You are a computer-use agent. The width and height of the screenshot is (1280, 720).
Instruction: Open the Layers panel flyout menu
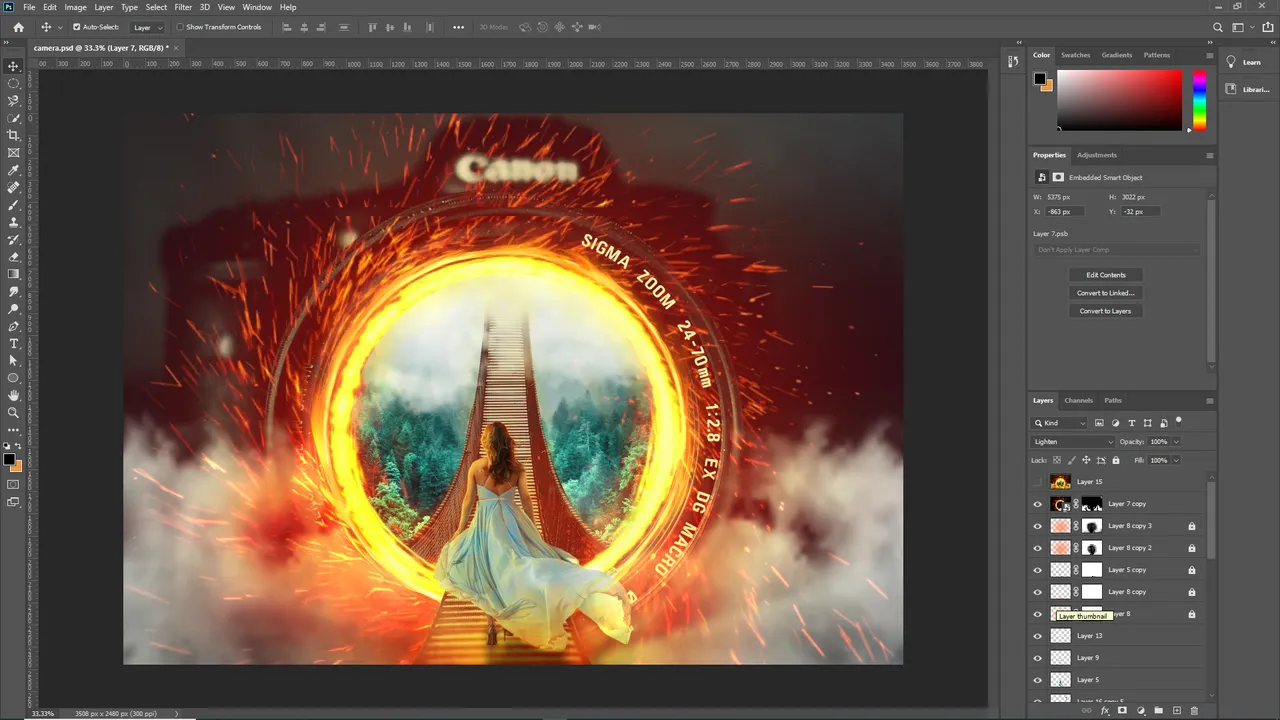(1210, 401)
